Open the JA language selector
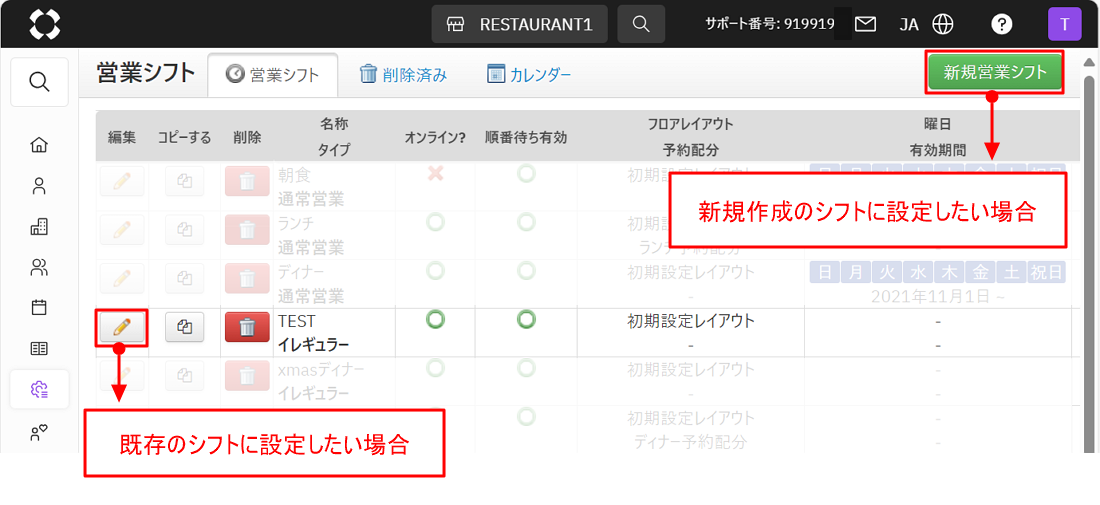The image size is (1100, 505). coord(909,24)
